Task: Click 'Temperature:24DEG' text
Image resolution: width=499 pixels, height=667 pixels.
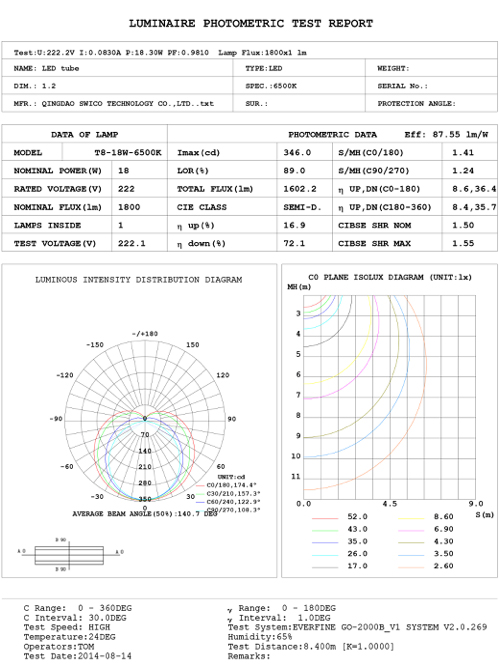Action: tap(69, 637)
